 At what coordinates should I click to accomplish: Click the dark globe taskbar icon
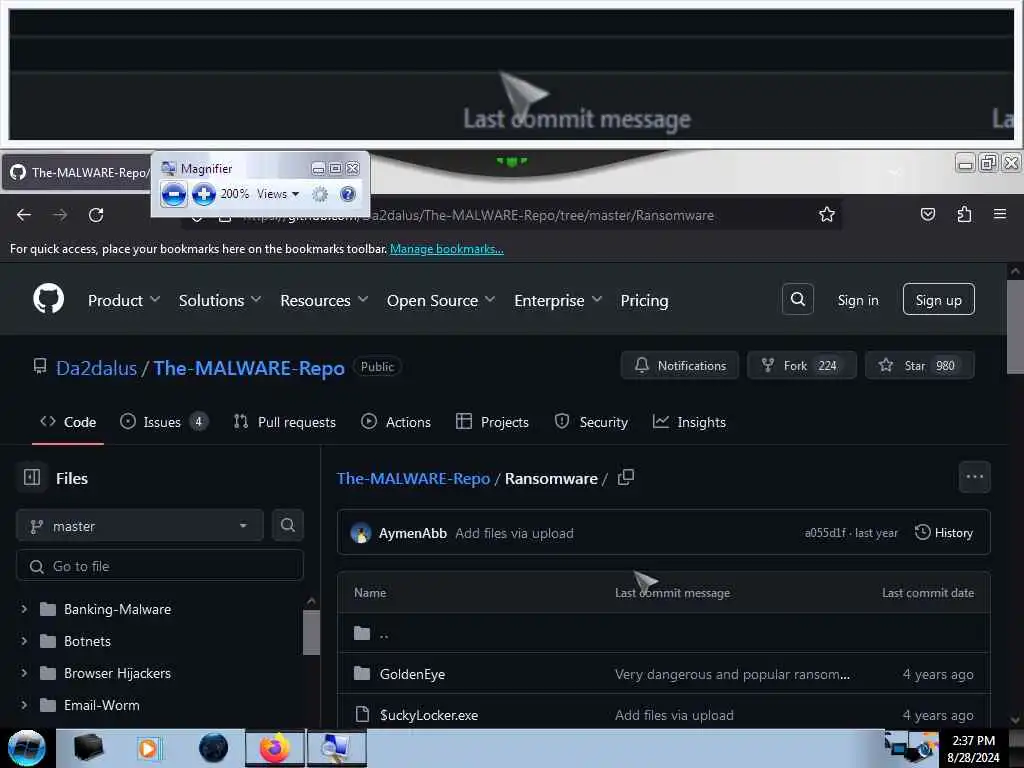213,748
